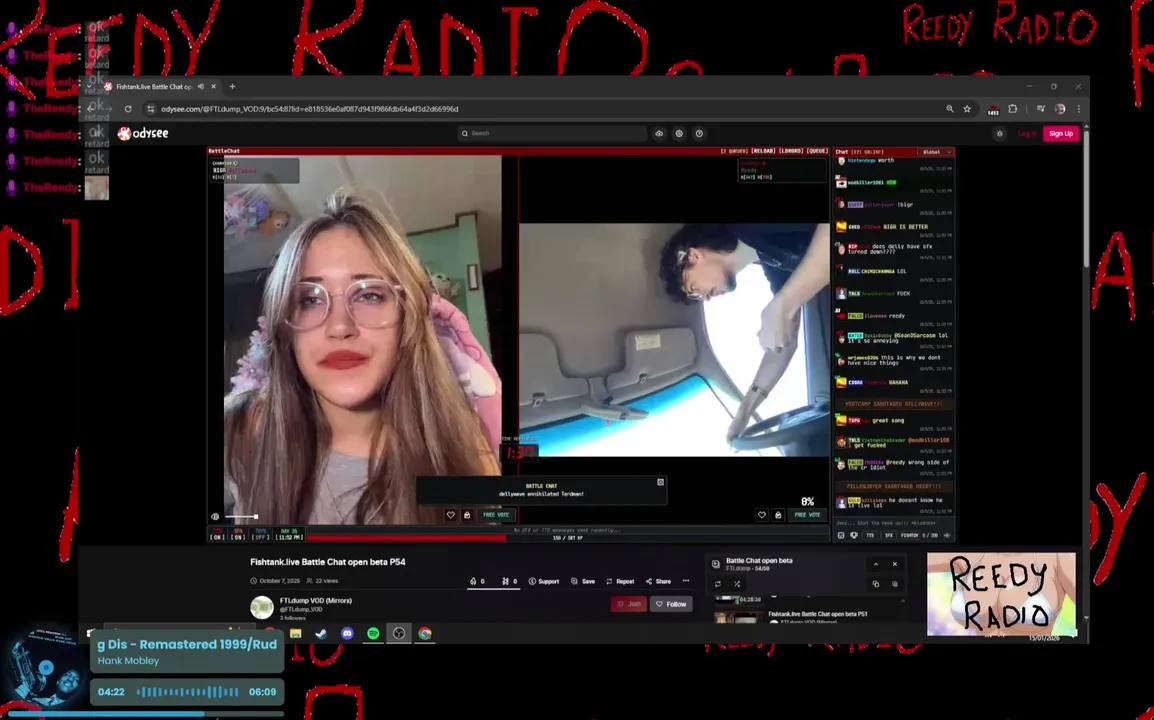
Task: Open the Chrome profile avatar
Action: coord(1060,109)
